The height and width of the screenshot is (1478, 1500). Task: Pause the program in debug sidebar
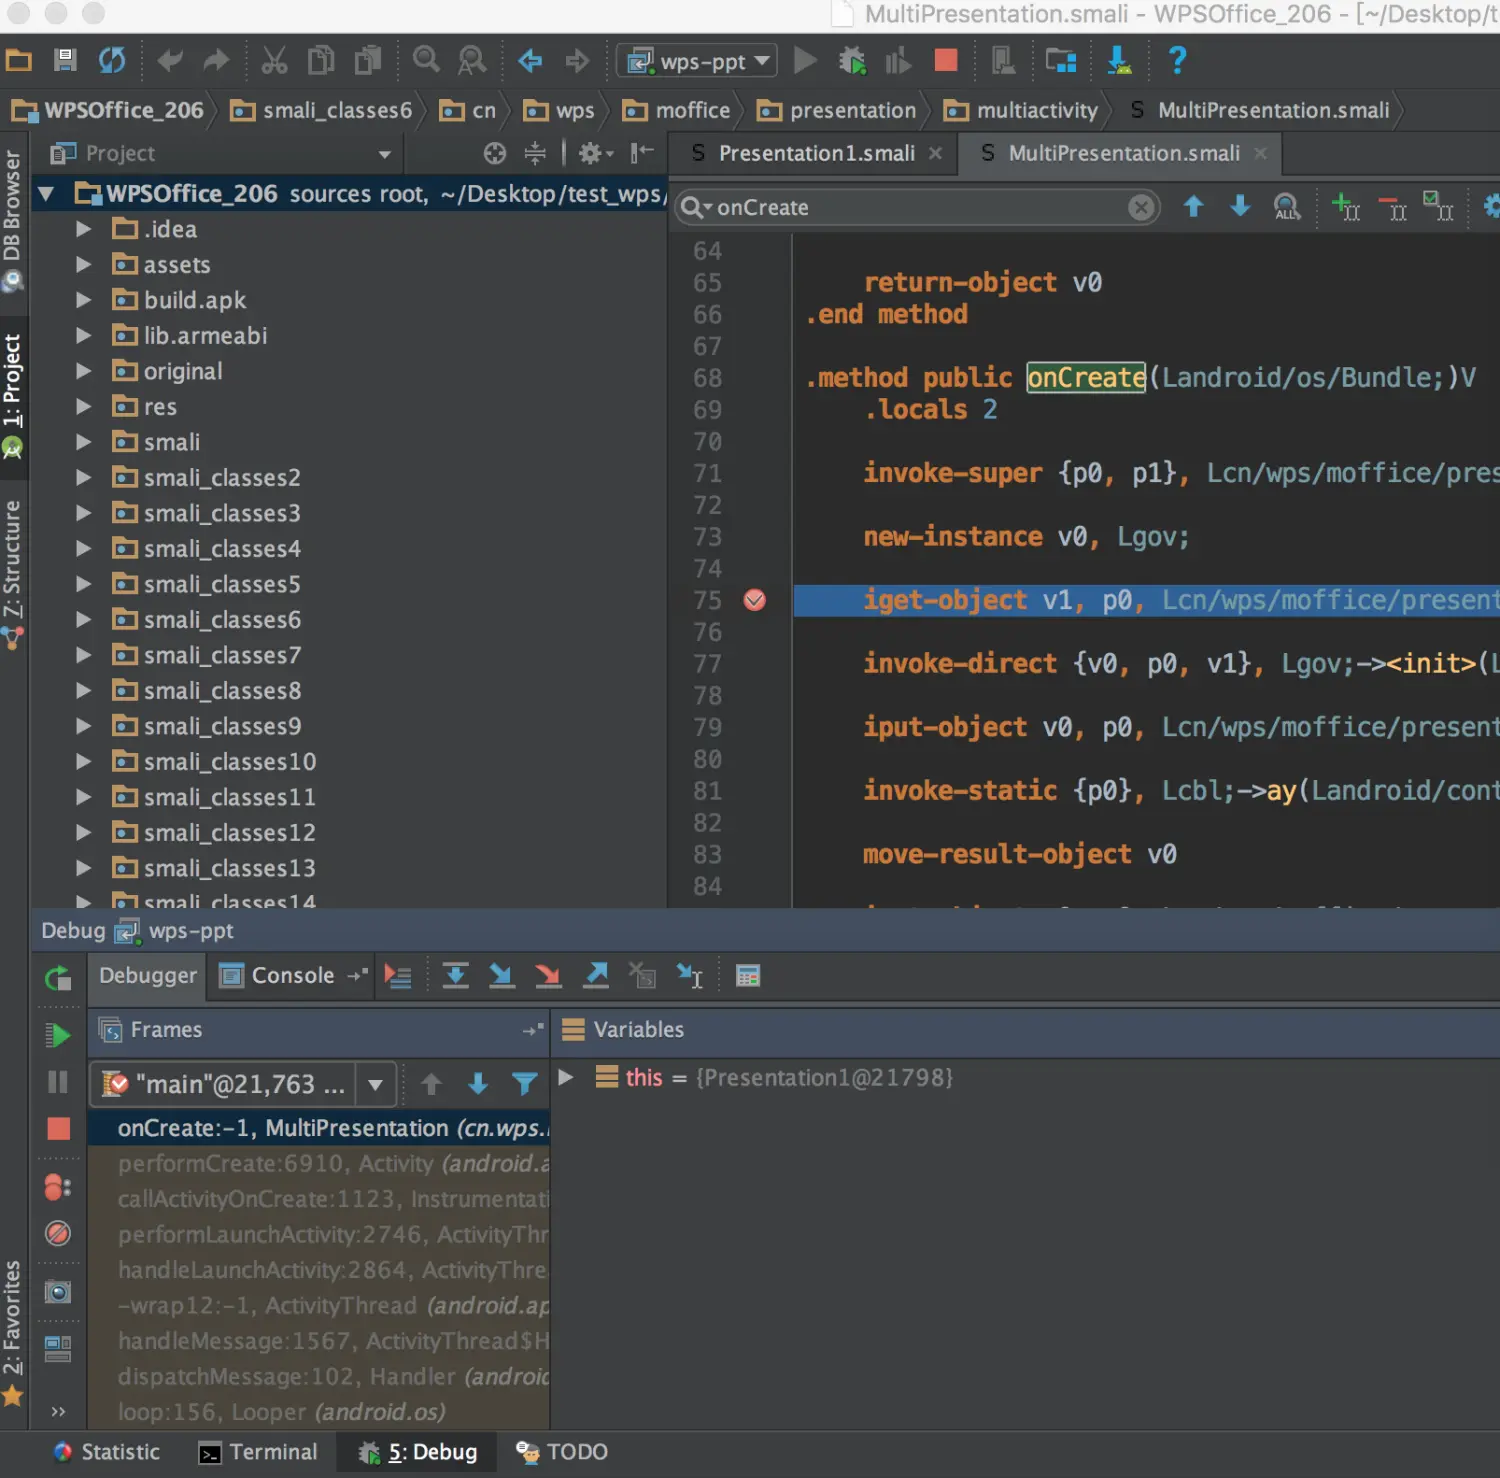point(58,1082)
